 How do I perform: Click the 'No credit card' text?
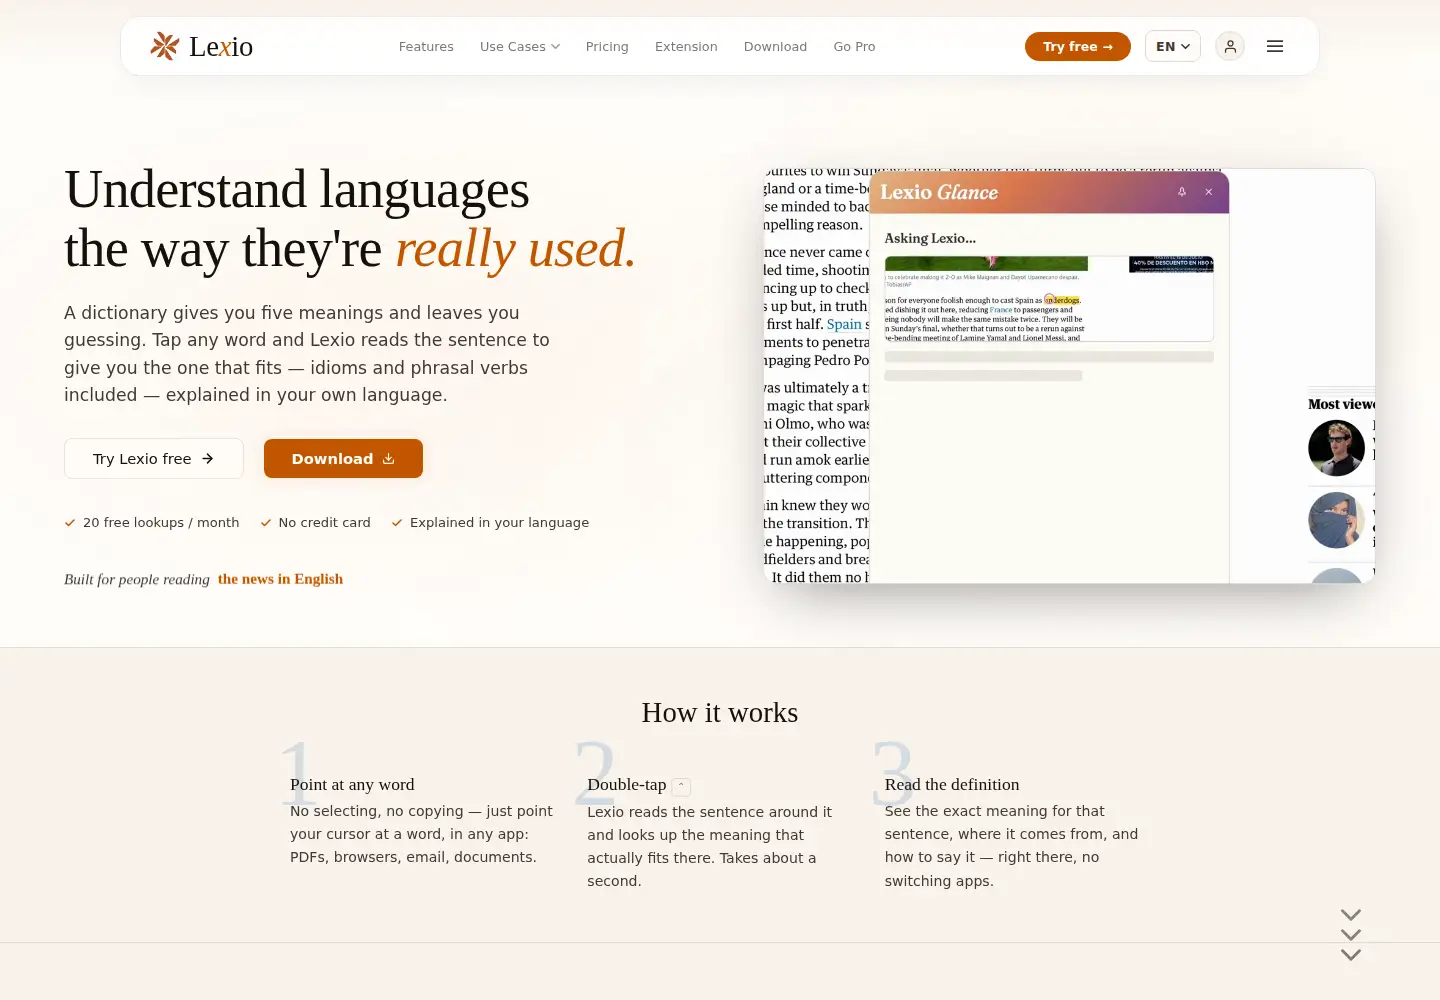coord(324,523)
